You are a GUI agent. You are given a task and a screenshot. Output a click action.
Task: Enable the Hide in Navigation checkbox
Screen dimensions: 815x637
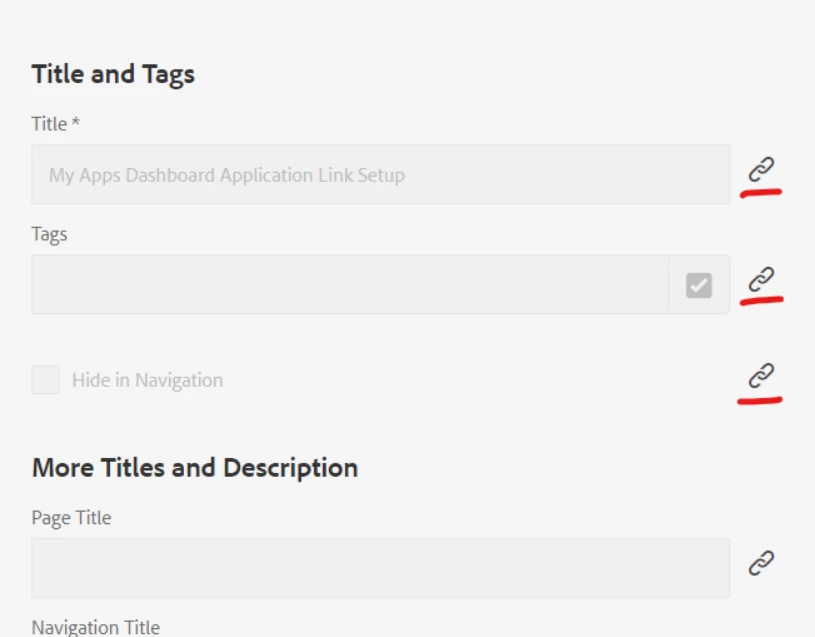pos(45,380)
